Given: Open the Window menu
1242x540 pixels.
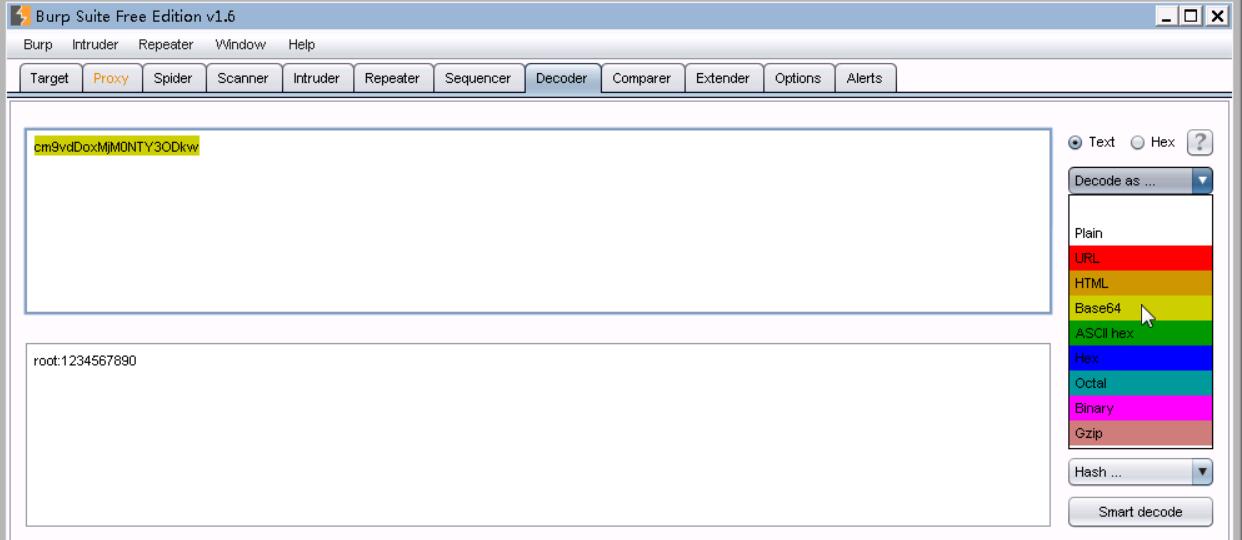Looking at the screenshot, I should [x=240, y=45].
